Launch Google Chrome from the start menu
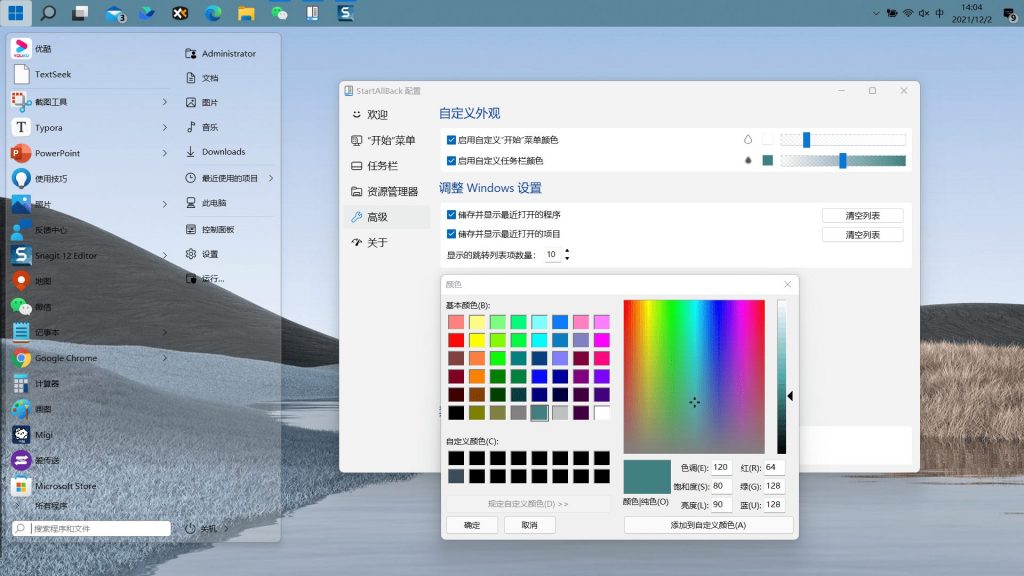Viewport: 1024px width, 576px height. (65, 358)
